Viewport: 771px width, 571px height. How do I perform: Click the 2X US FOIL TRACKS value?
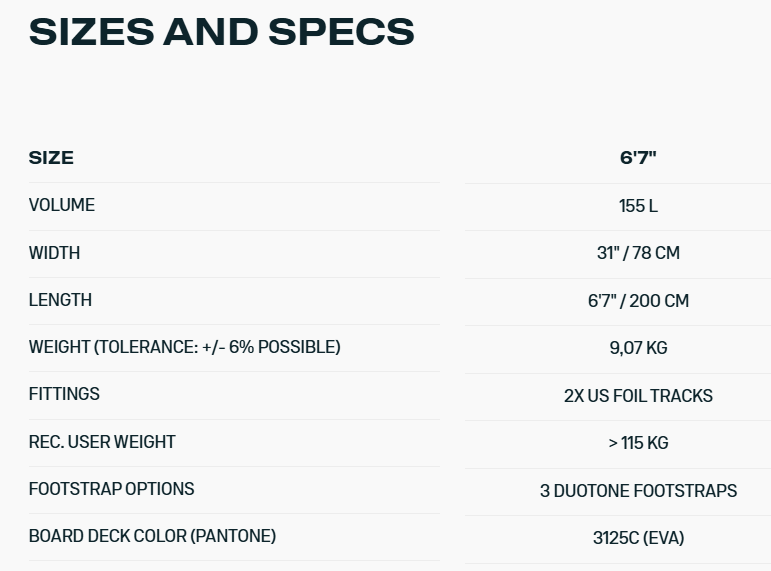pos(638,396)
